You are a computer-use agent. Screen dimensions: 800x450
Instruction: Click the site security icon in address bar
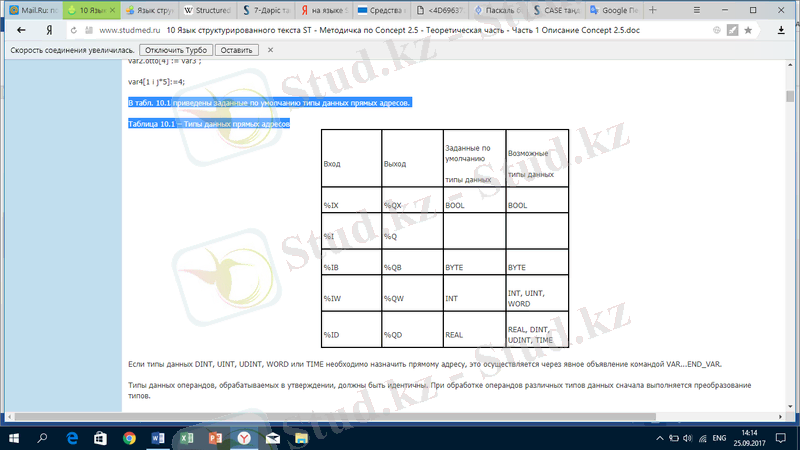(x=89, y=31)
